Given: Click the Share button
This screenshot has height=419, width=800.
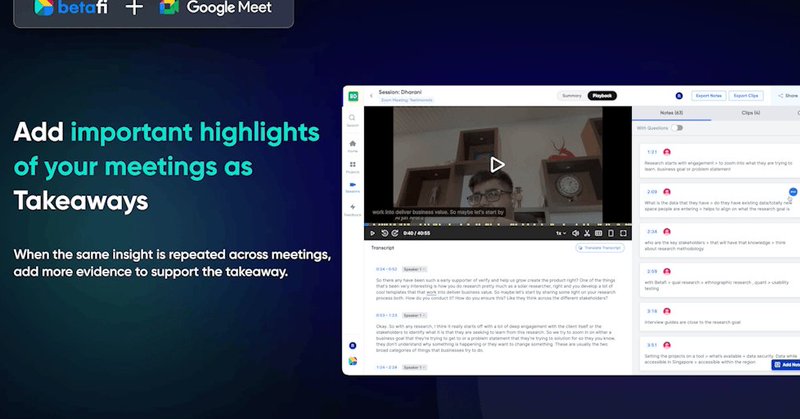Looking at the screenshot, I should tap(787, 96).
